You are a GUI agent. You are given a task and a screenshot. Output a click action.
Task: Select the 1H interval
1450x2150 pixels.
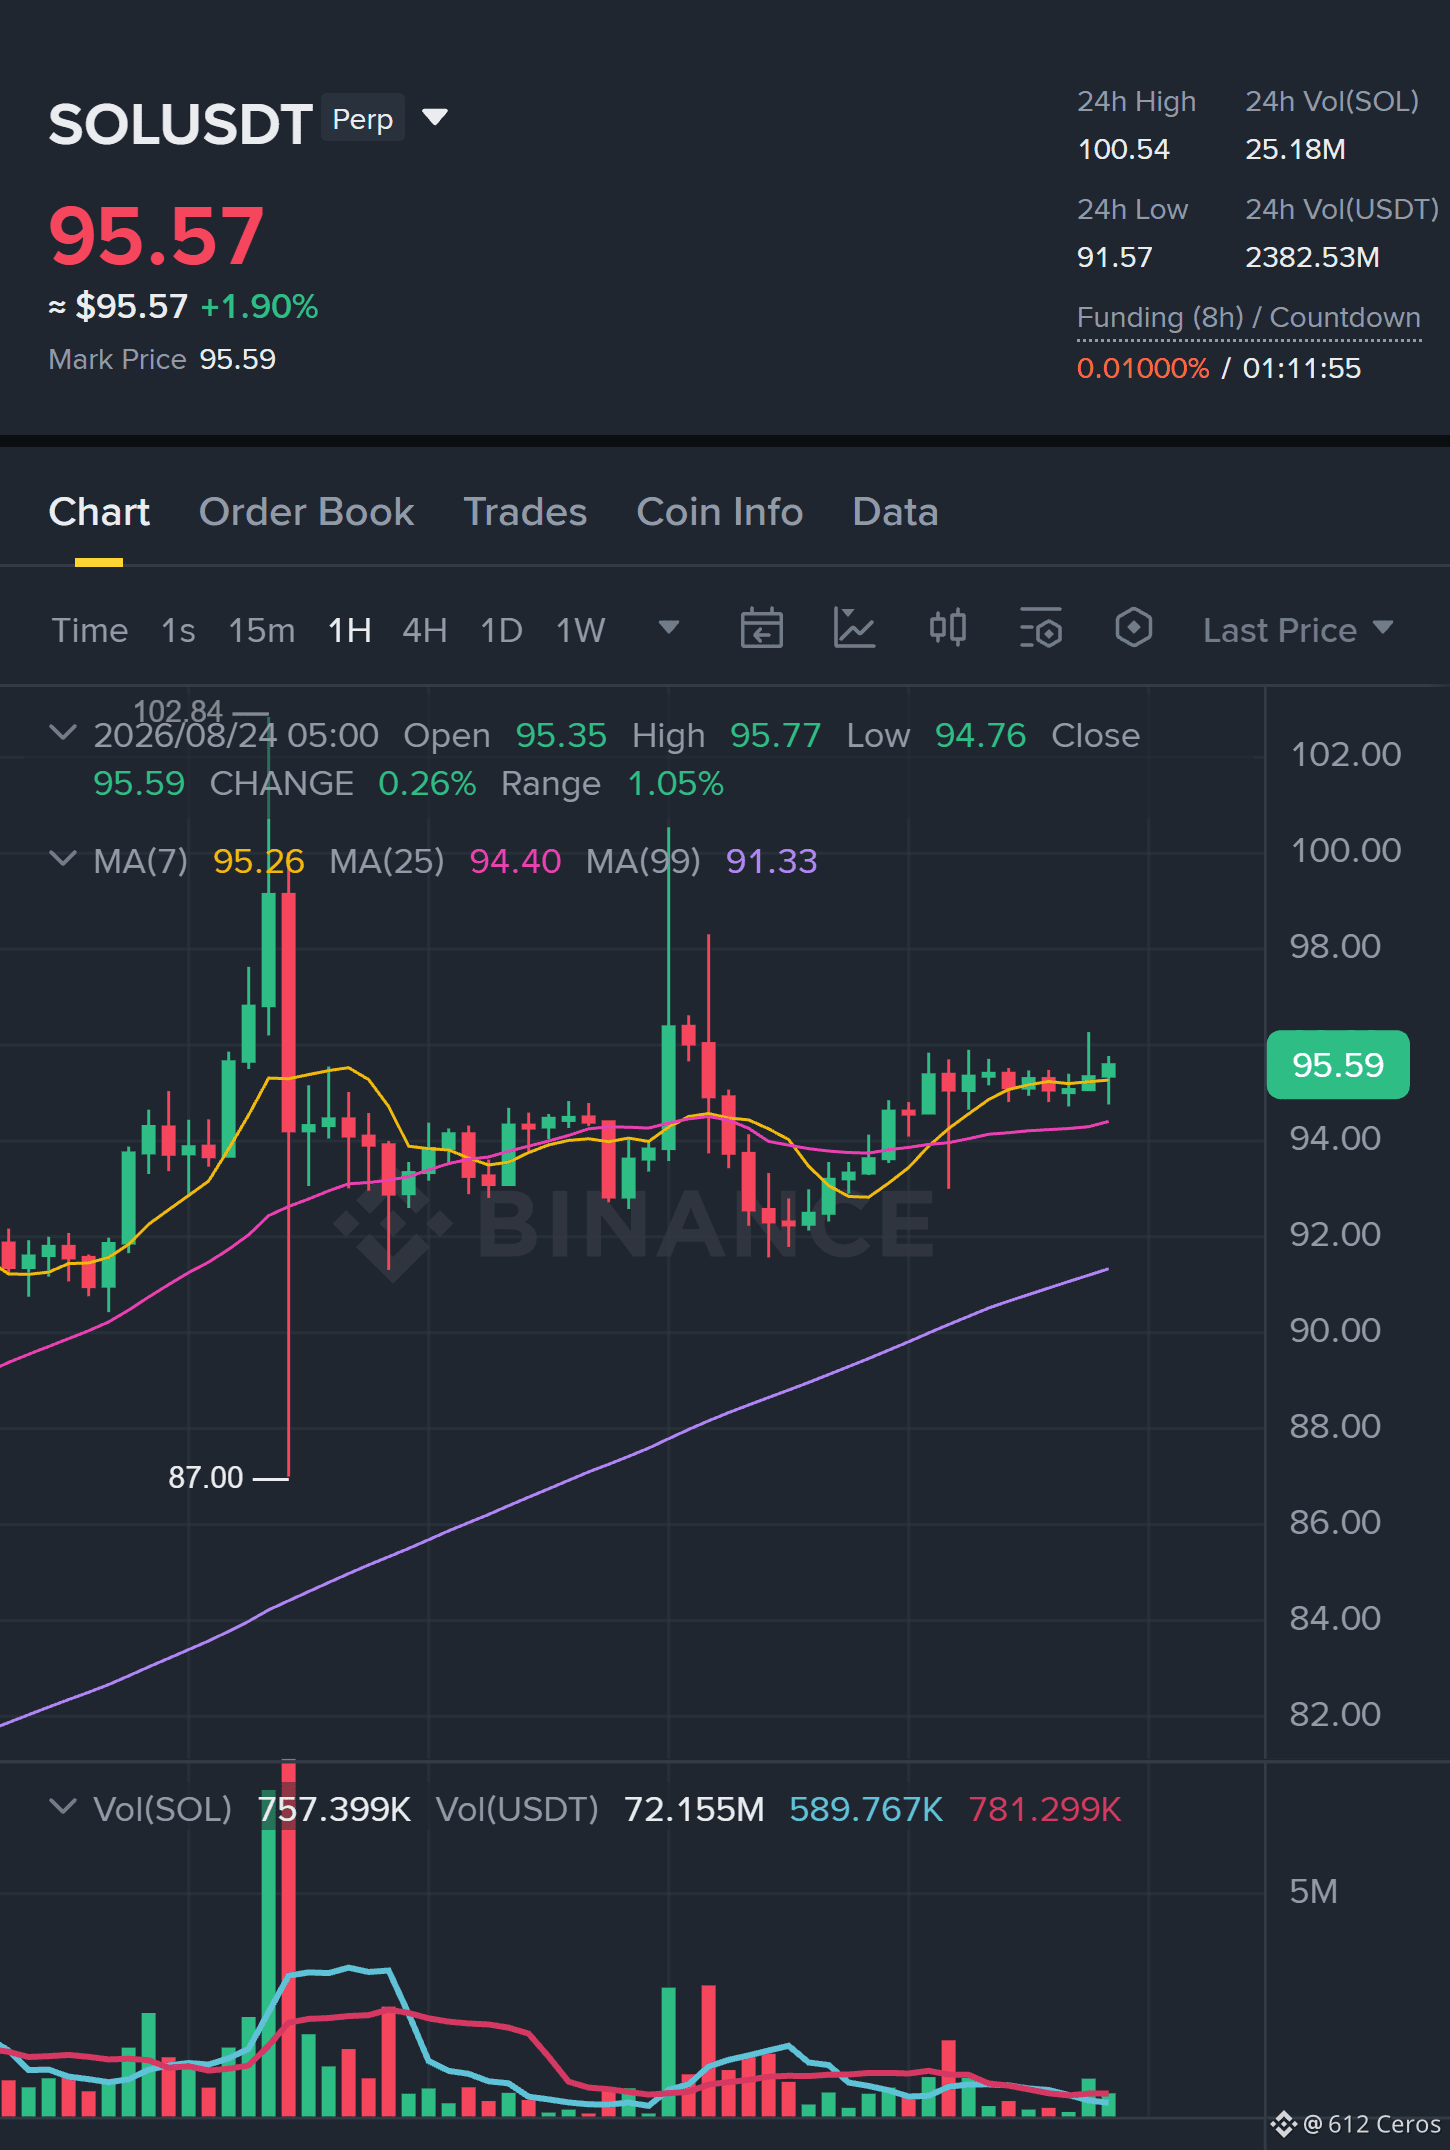[350, 630]
